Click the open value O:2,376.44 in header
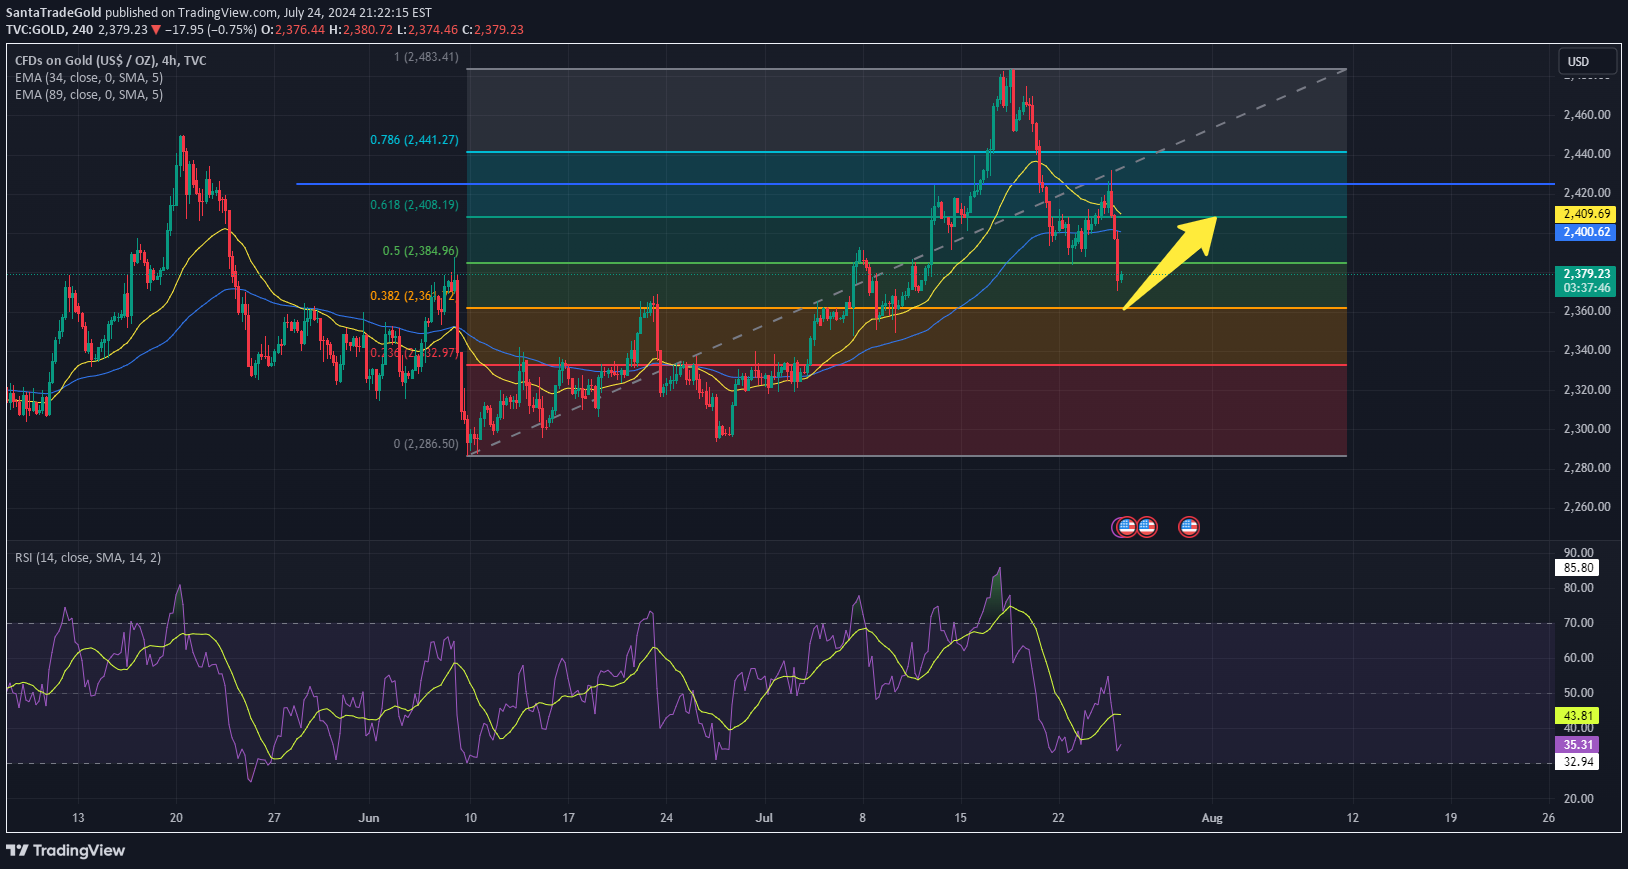The width and height of the screenshot is (1628, 869). pos(293,30)
